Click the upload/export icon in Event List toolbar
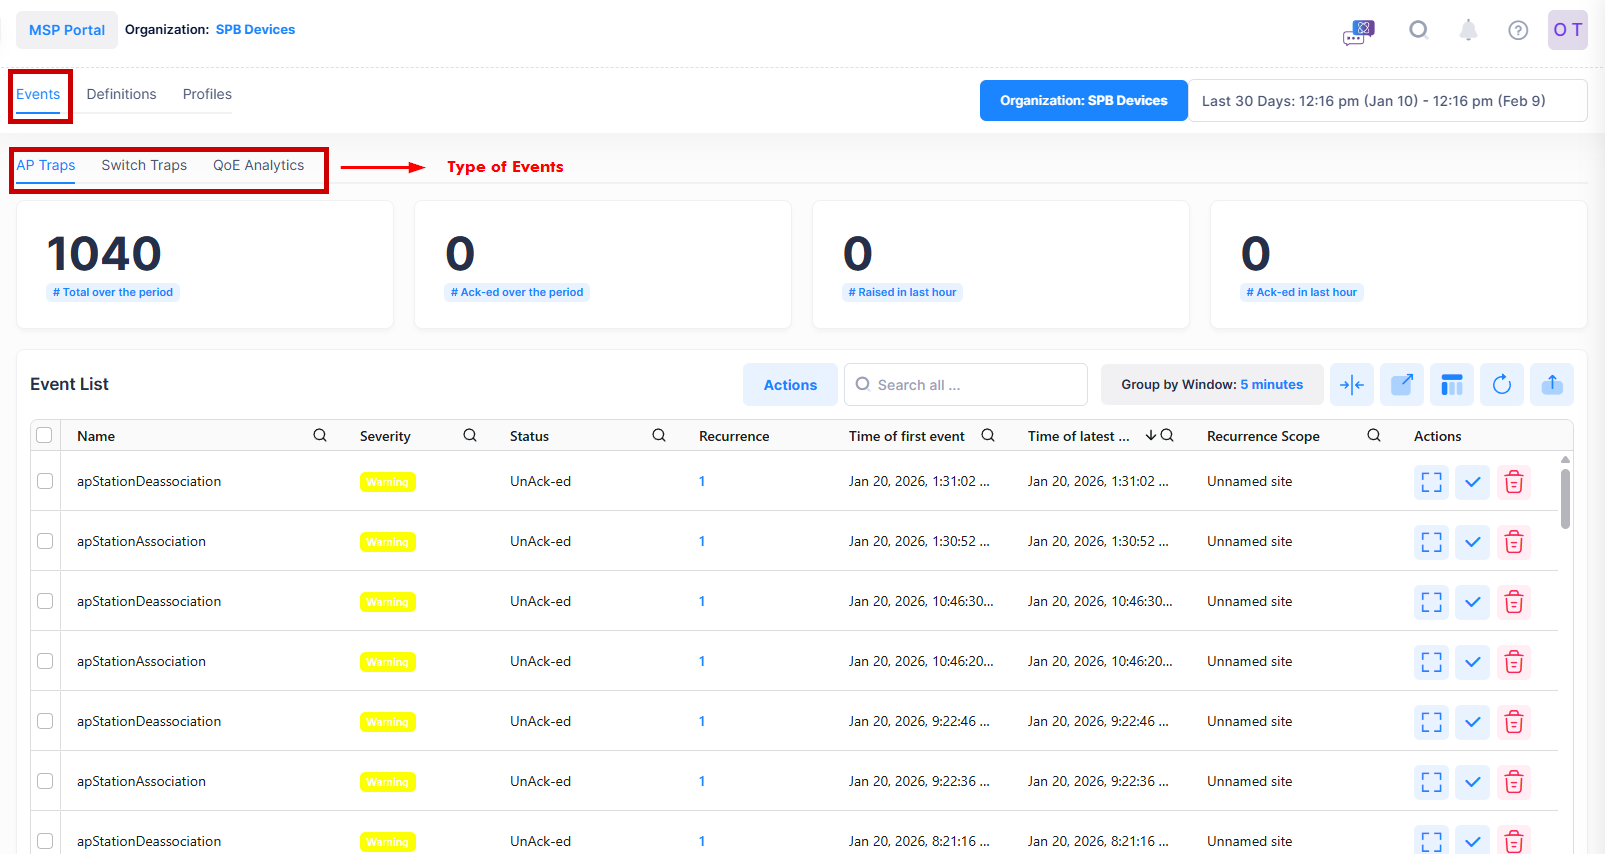Viewport: 1605px width, 854px height. [1552, 385]
